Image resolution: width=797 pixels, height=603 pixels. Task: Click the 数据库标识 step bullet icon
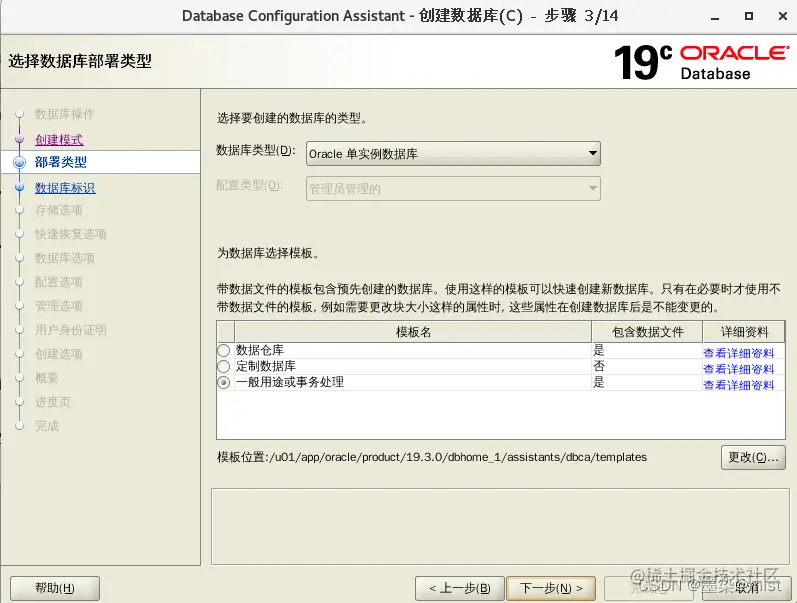pos(19,188)
